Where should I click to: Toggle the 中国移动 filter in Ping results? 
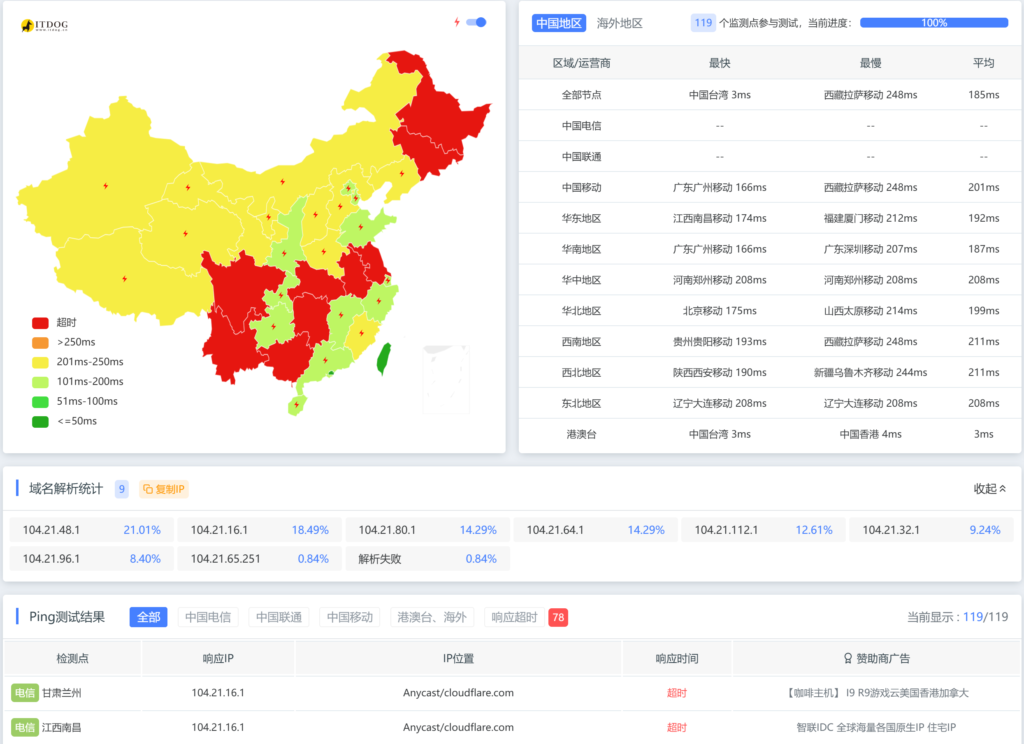click(x=349, y=617)
